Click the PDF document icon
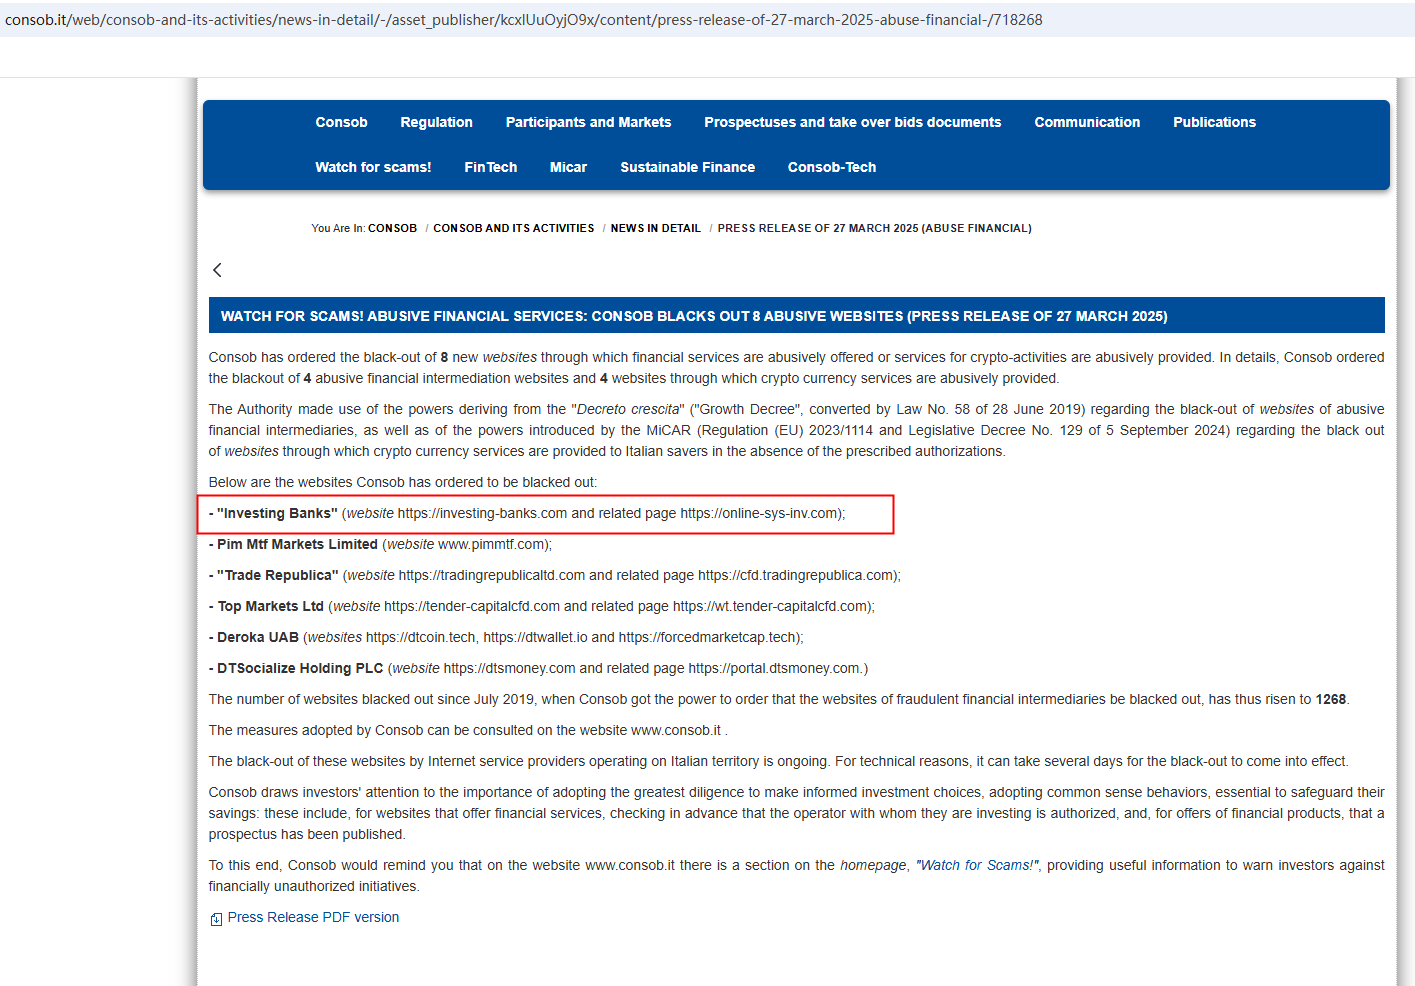The height and width of the screenshot is (986, 1415). coord(216,919)
